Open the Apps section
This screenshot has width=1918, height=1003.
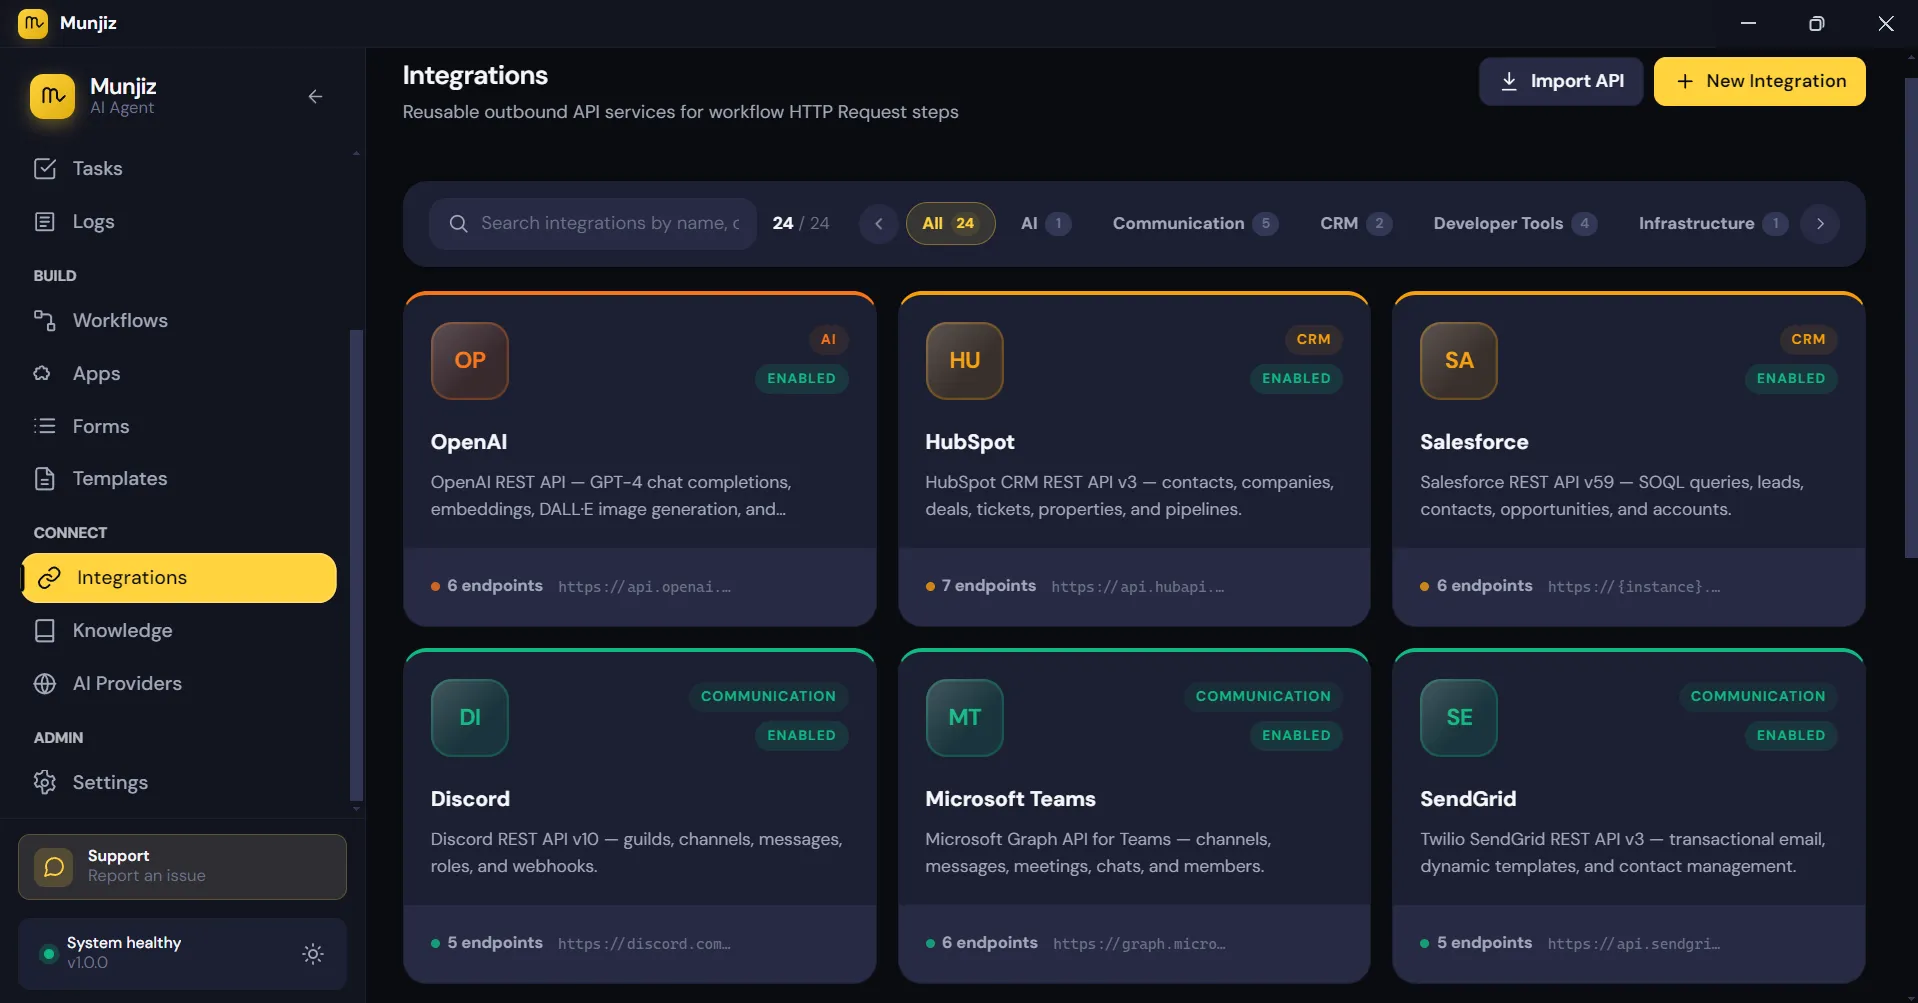[x=96, y=373]
